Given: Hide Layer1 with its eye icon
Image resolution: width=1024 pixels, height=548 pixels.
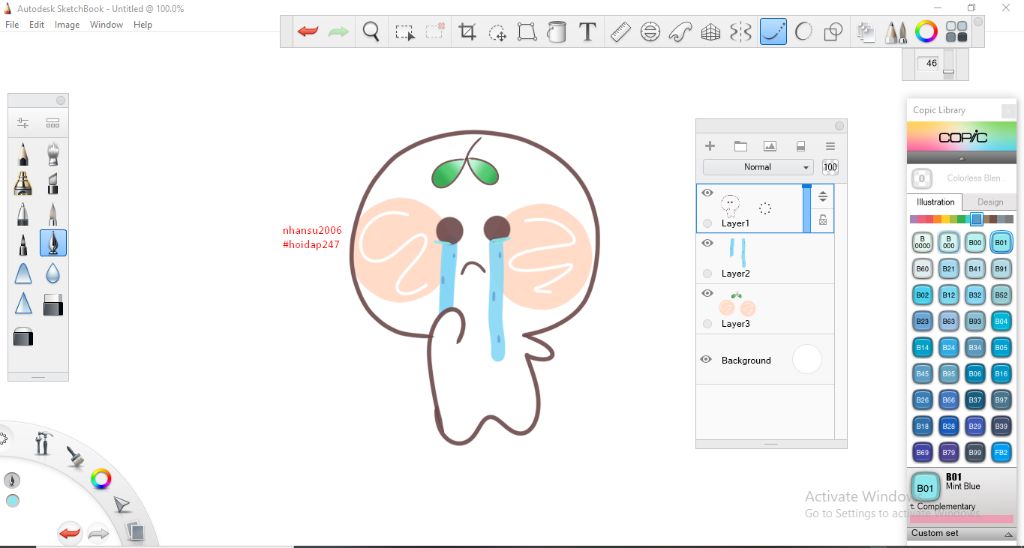Looking at the screenshot, I should pyautogui.click(x=707, y=193).
